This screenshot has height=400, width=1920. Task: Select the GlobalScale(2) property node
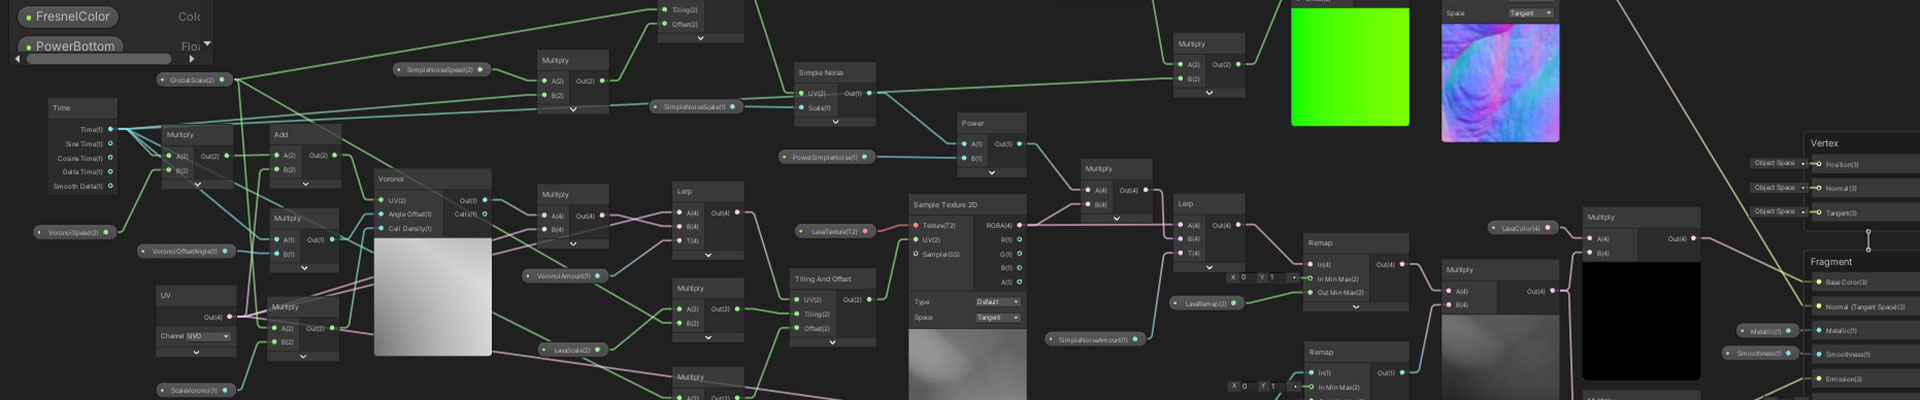pyautogui.click(x=194, y=79)
